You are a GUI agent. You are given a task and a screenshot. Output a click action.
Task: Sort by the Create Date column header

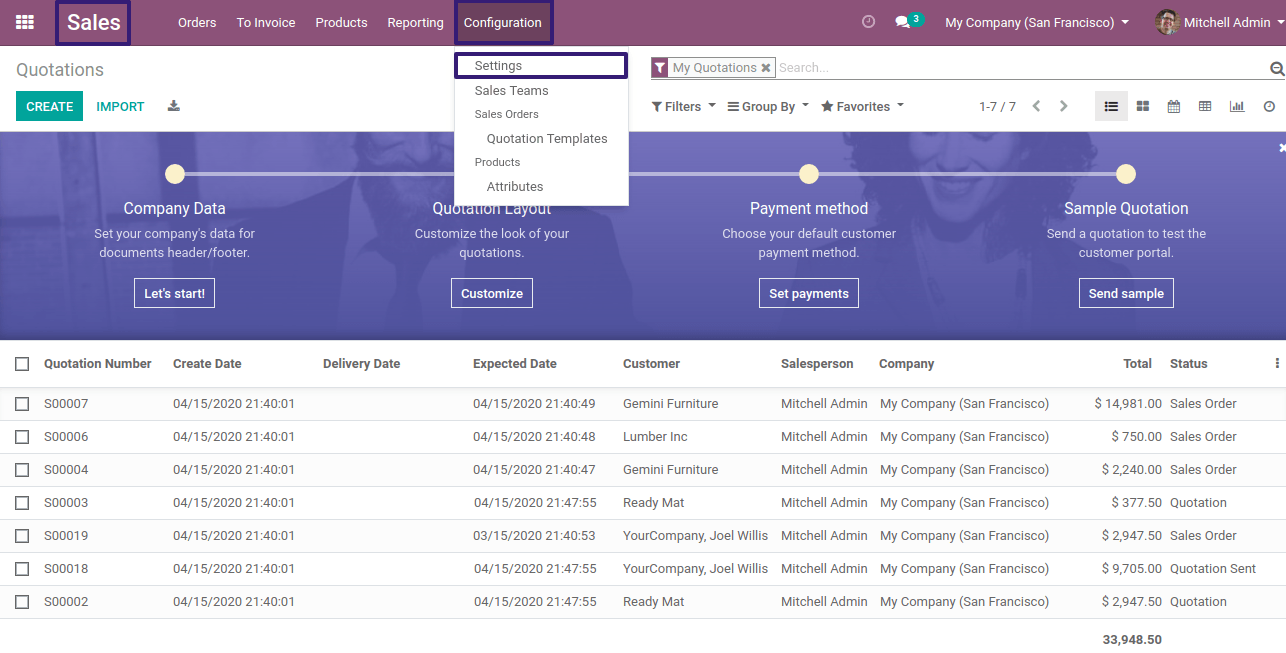(x=207, y=364)
